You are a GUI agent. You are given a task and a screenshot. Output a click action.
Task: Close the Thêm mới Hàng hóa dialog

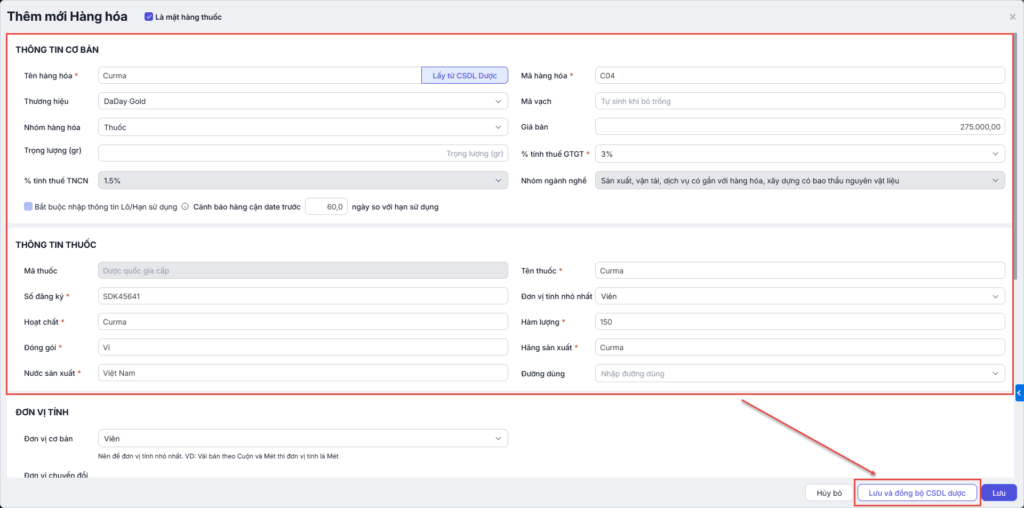coord(1012,17)
